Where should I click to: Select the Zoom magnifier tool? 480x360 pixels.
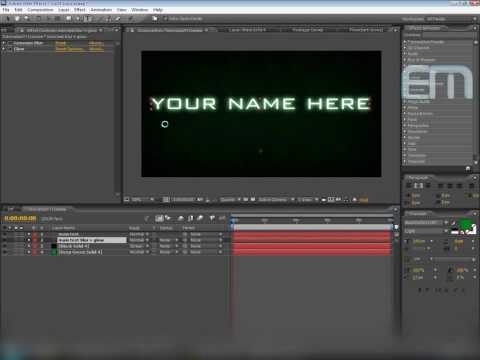coord(26,19)
